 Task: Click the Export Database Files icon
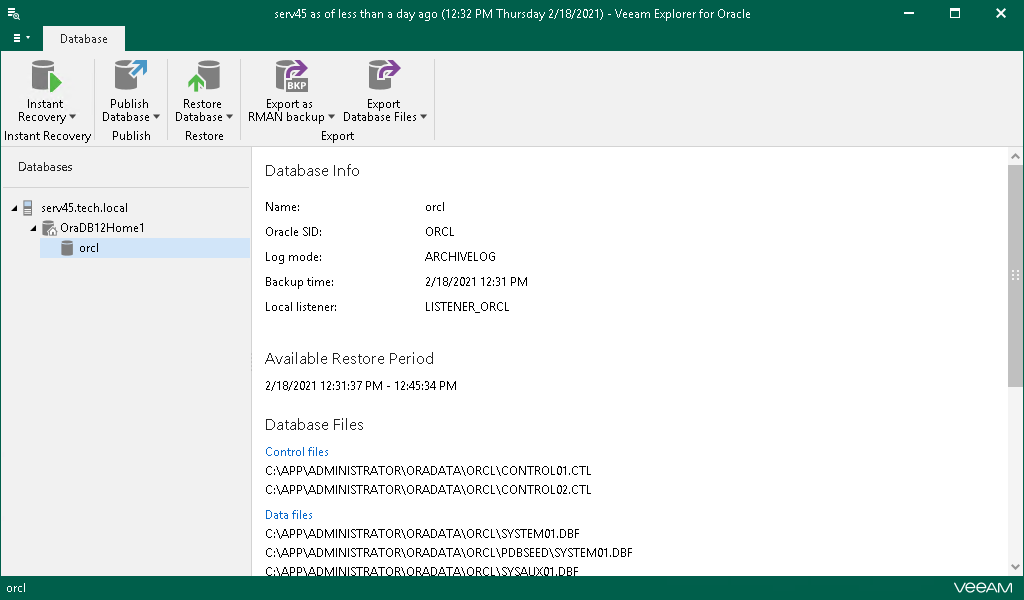click(x=384, y=75)
